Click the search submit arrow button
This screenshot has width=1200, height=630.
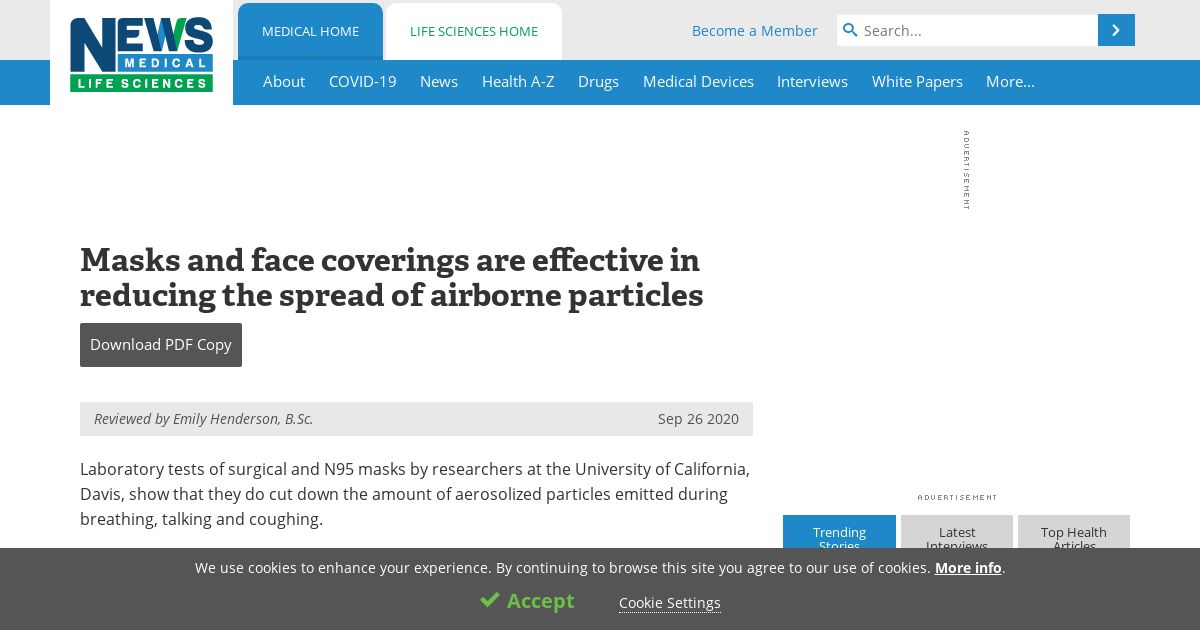pyautogui.click(x=1116, y=30)
